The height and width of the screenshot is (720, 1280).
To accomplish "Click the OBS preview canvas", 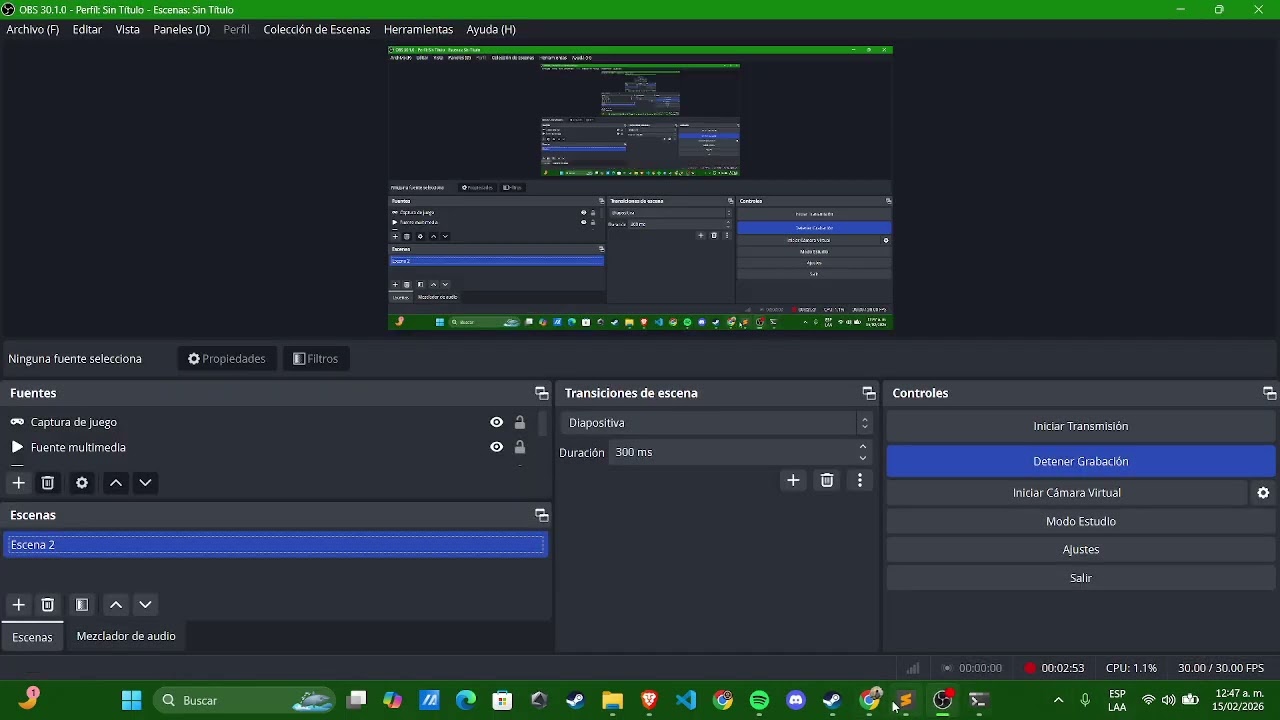I will pyautogui.click(x=640, y=188).
